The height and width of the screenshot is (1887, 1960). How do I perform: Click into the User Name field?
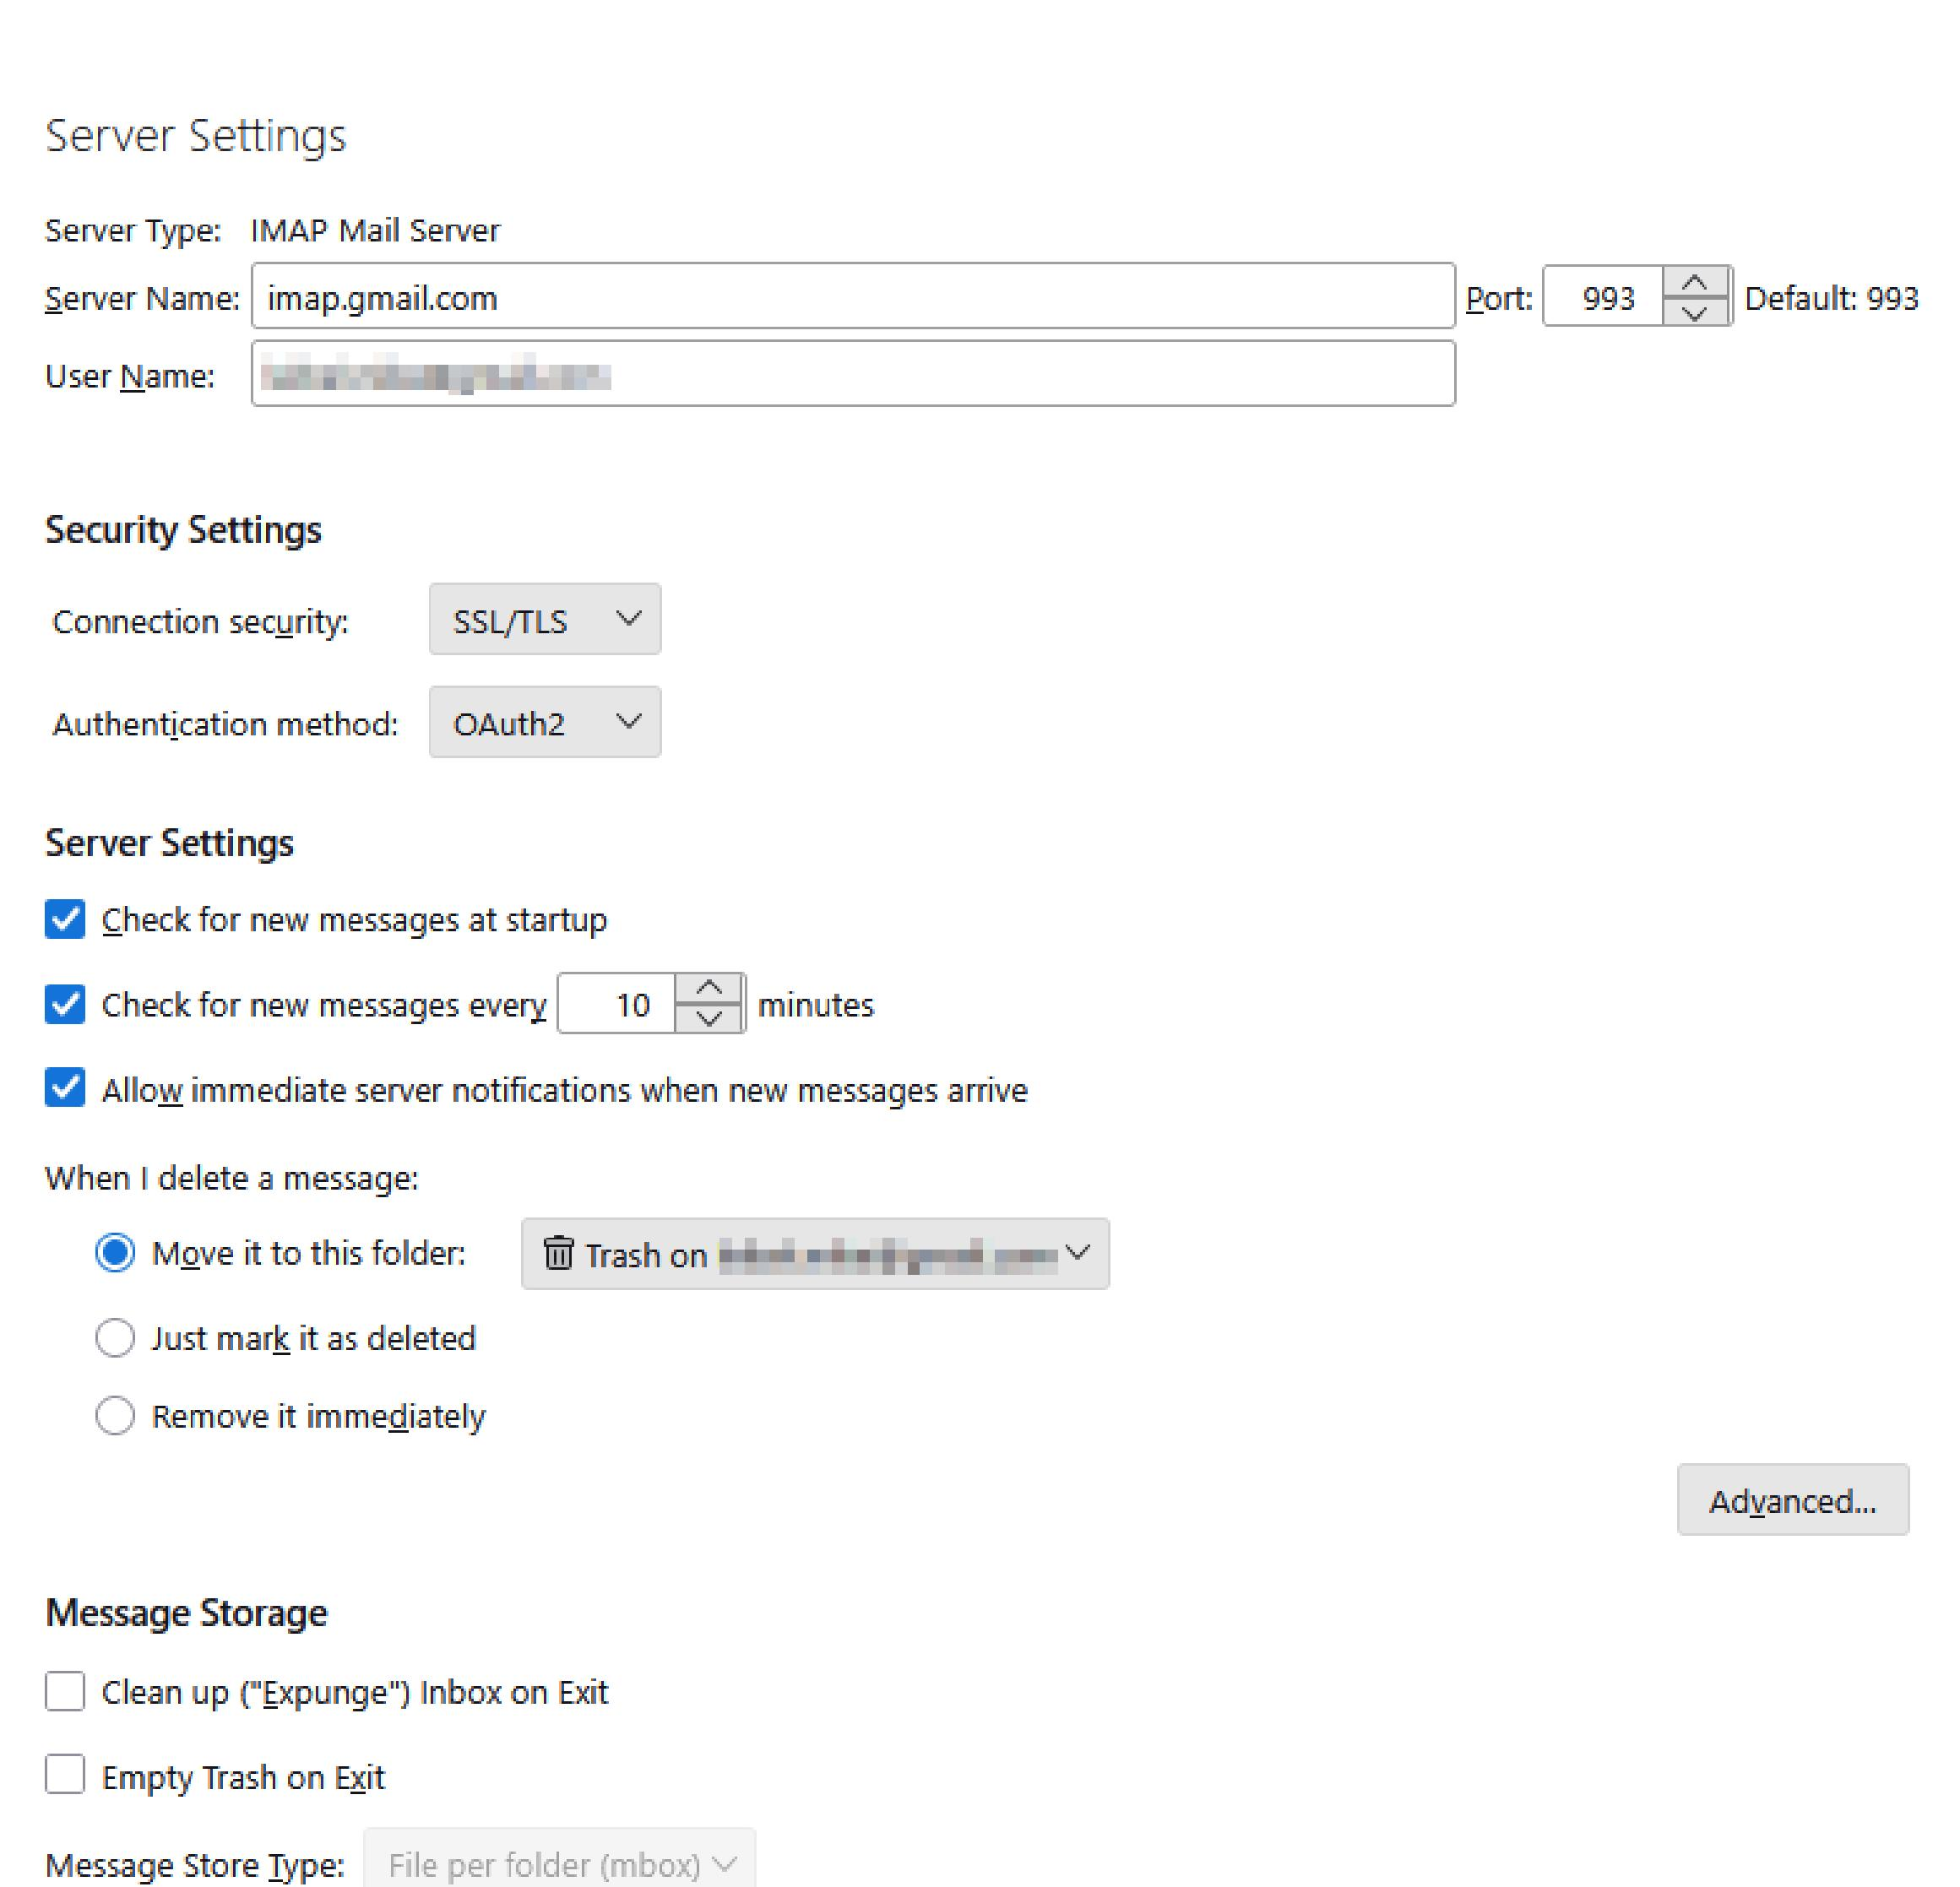[x=852, y=374]
